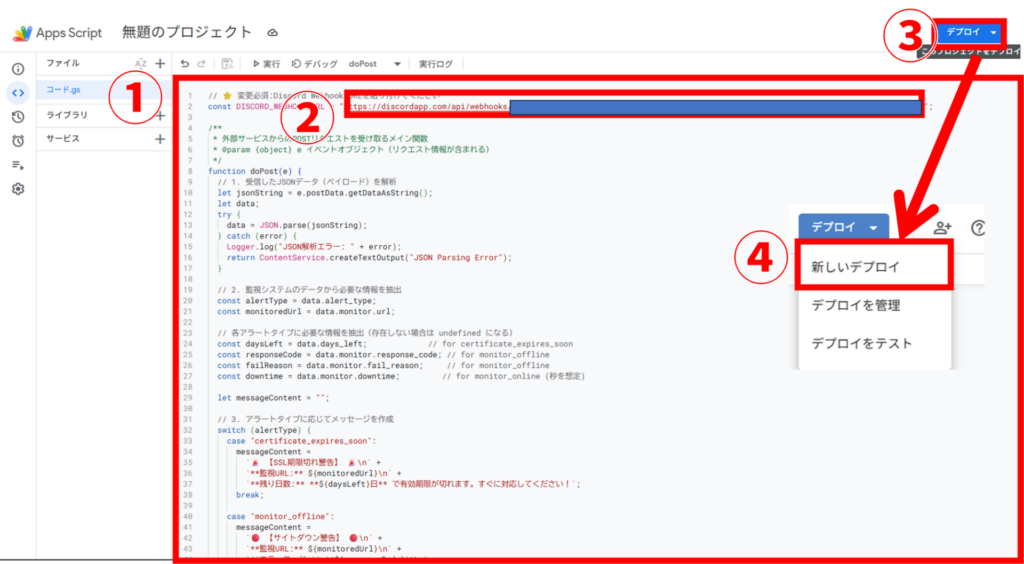This screenshot has height=564, width=1024.
Task: Open Project Settings gear icon
Action: pos(18,189)
